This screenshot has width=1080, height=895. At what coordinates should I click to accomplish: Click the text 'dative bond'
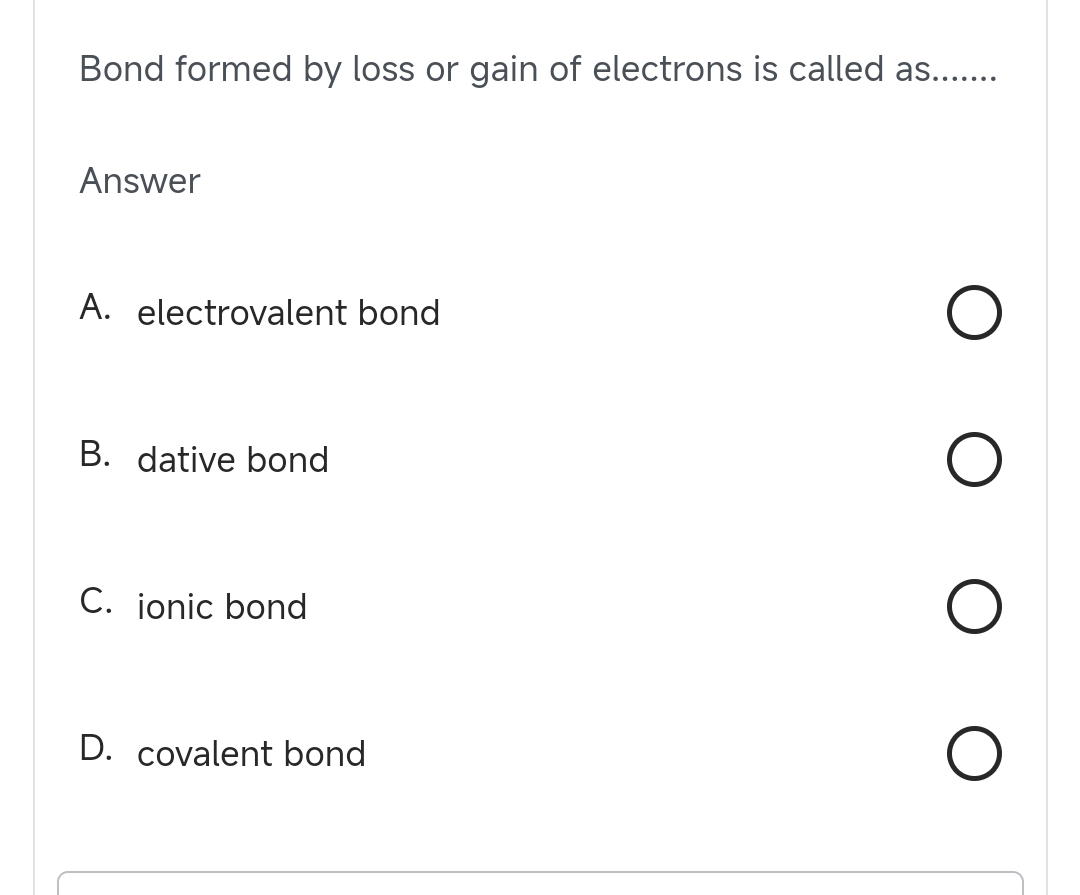232,459
